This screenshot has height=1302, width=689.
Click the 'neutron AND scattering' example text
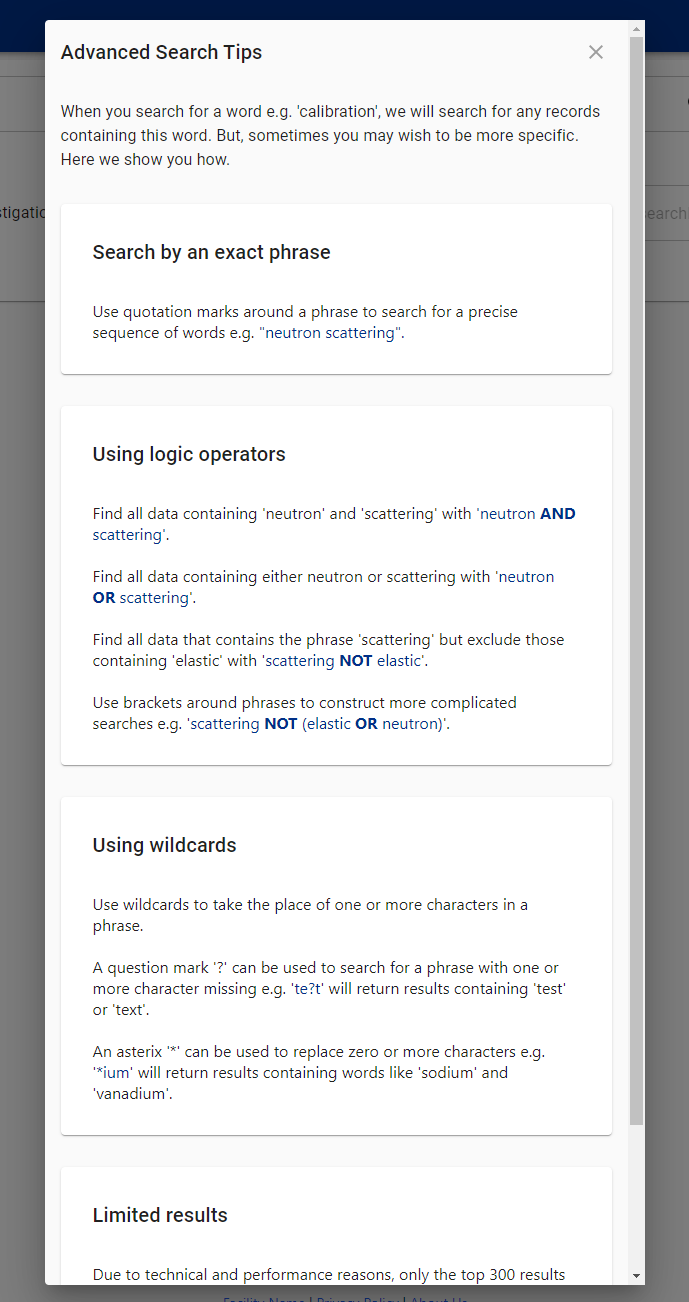click(x=528, y=513)
